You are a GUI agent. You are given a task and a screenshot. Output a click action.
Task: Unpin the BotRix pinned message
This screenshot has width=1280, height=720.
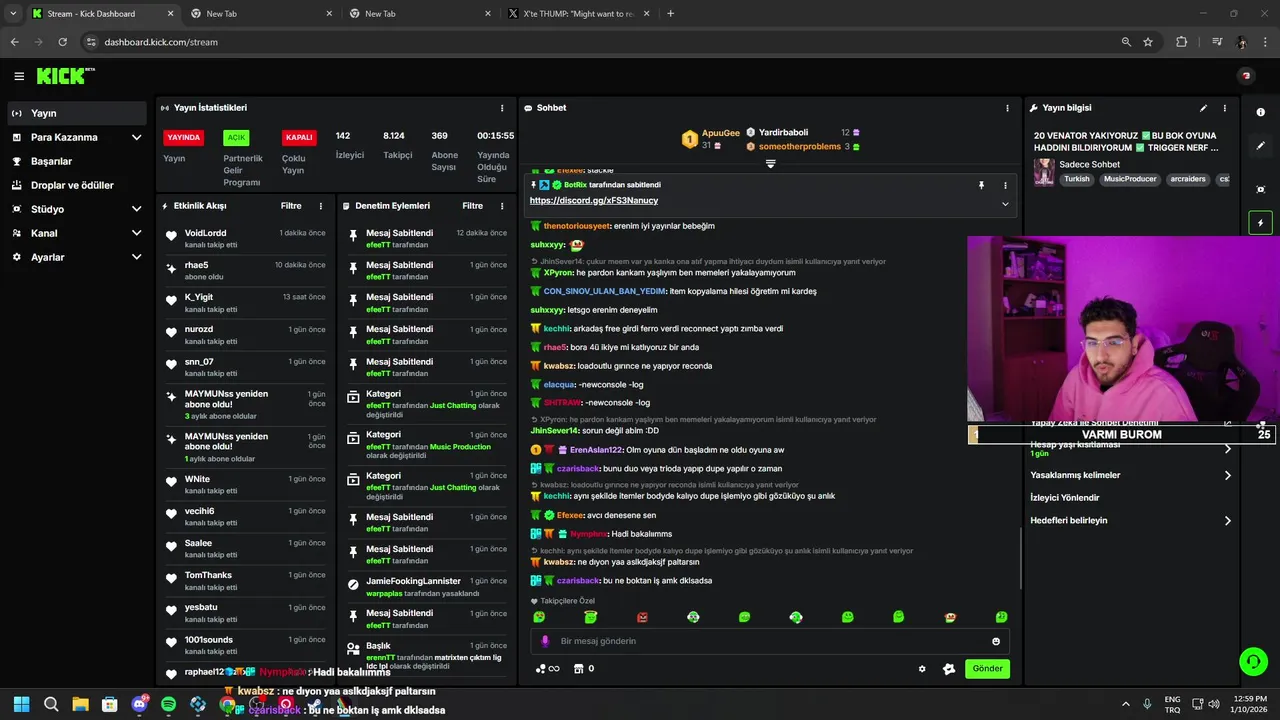[x=981, y=185]
